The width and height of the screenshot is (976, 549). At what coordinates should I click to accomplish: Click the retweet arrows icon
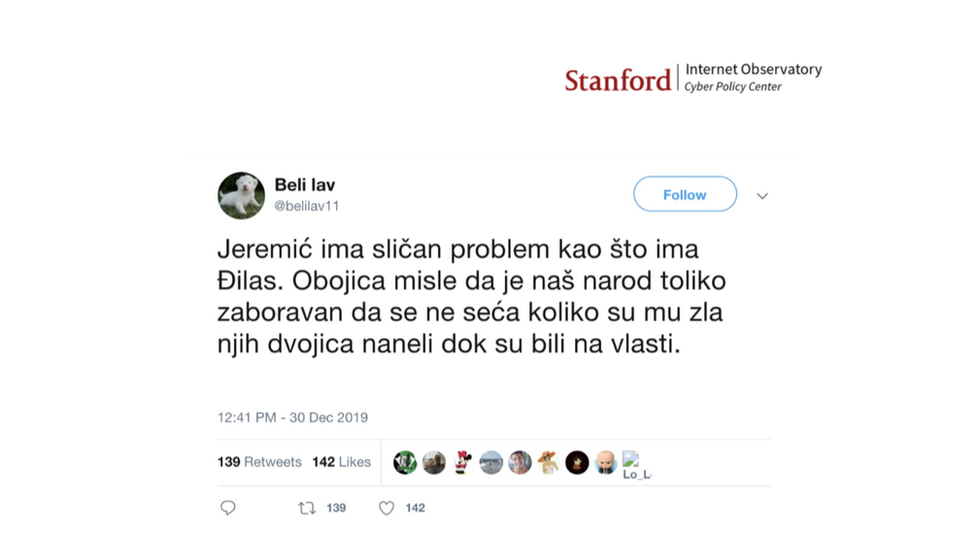307,508
